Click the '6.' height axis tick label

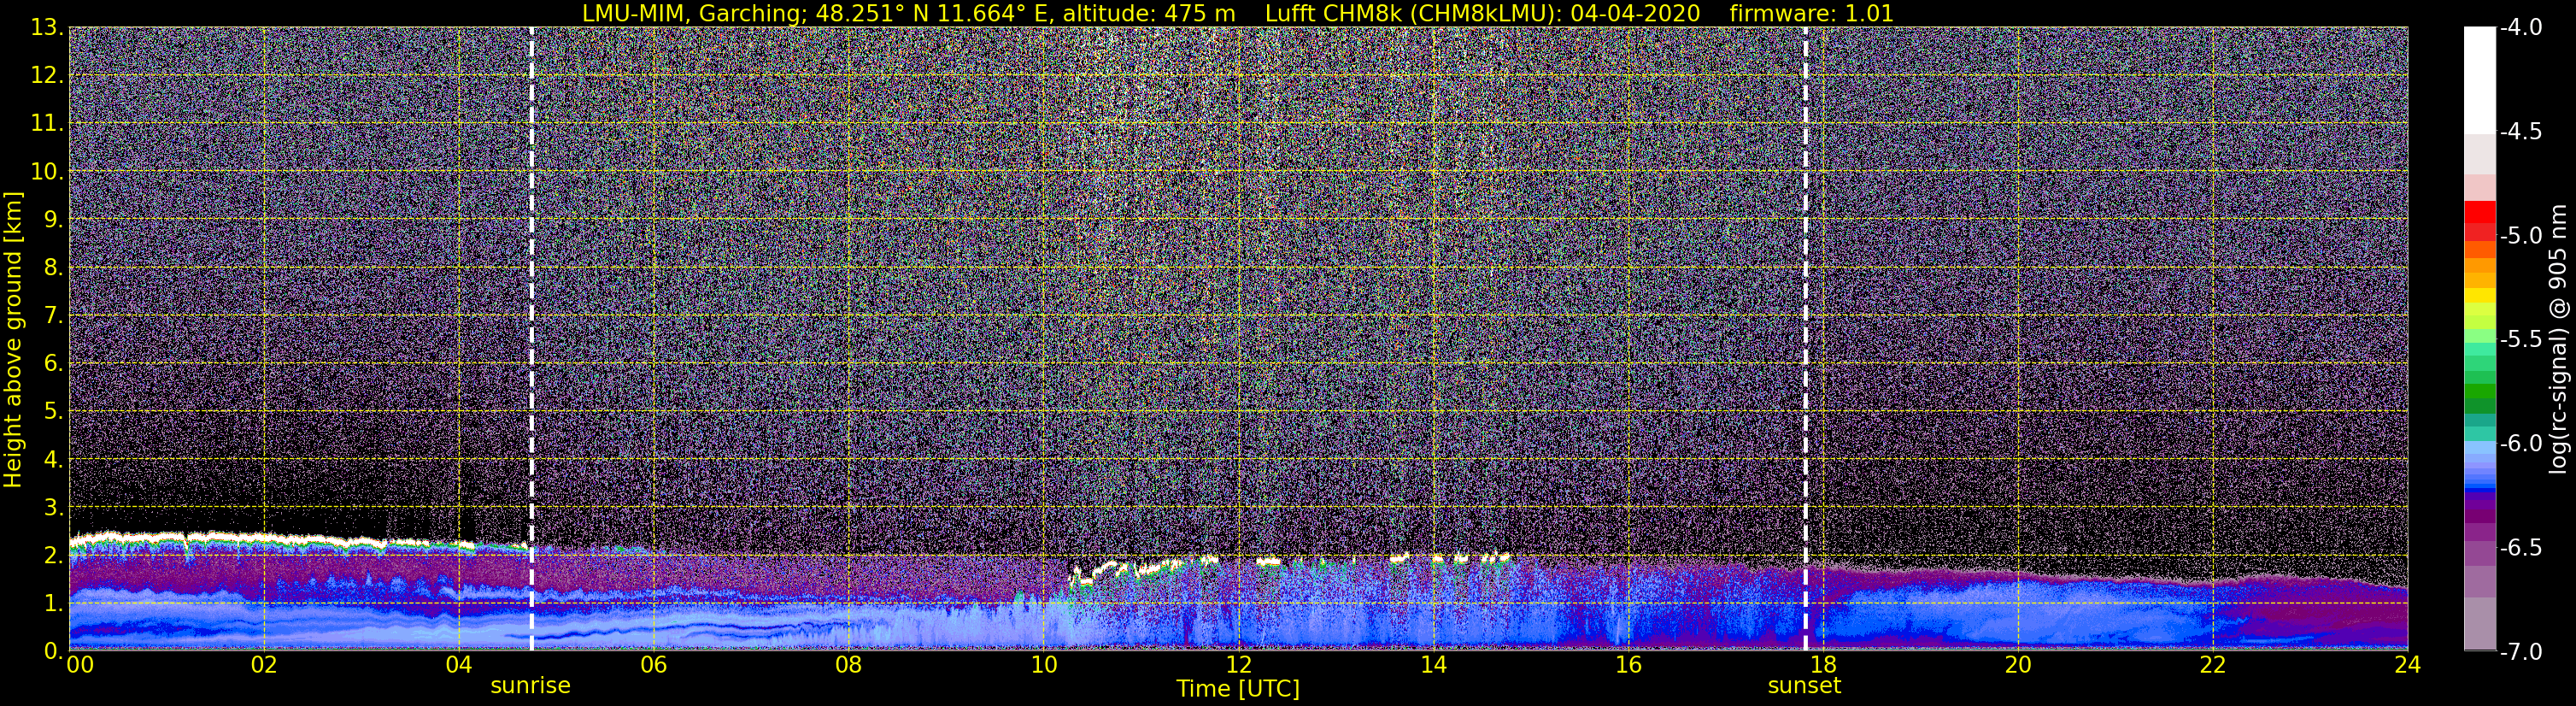tap(52, 364)
